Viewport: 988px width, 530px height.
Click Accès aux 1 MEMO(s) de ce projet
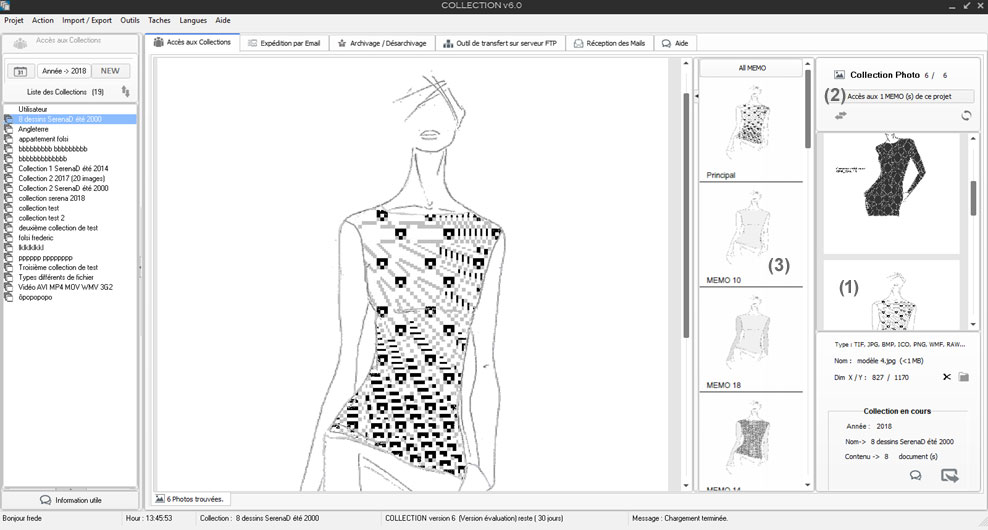pos(910,97)
